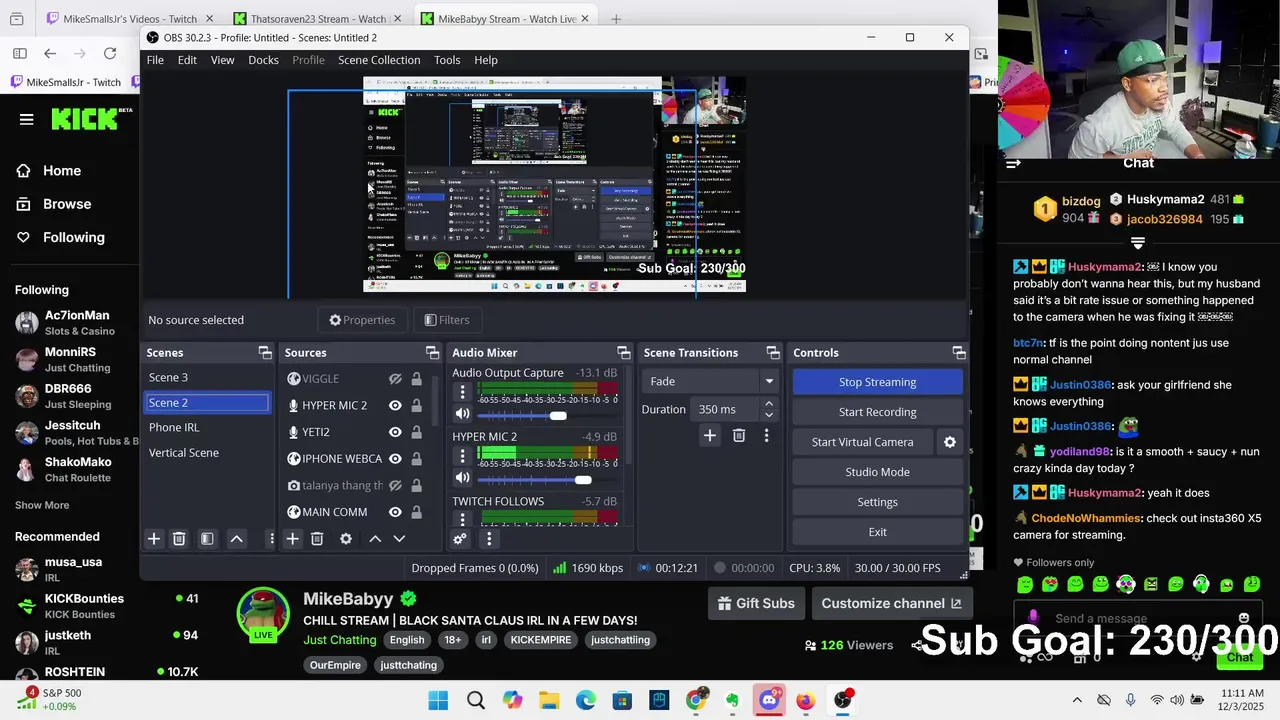The image size is (1280, 720).
Task: Mute HYPER MIC 2 speaker icon
Action: (462, 479)
